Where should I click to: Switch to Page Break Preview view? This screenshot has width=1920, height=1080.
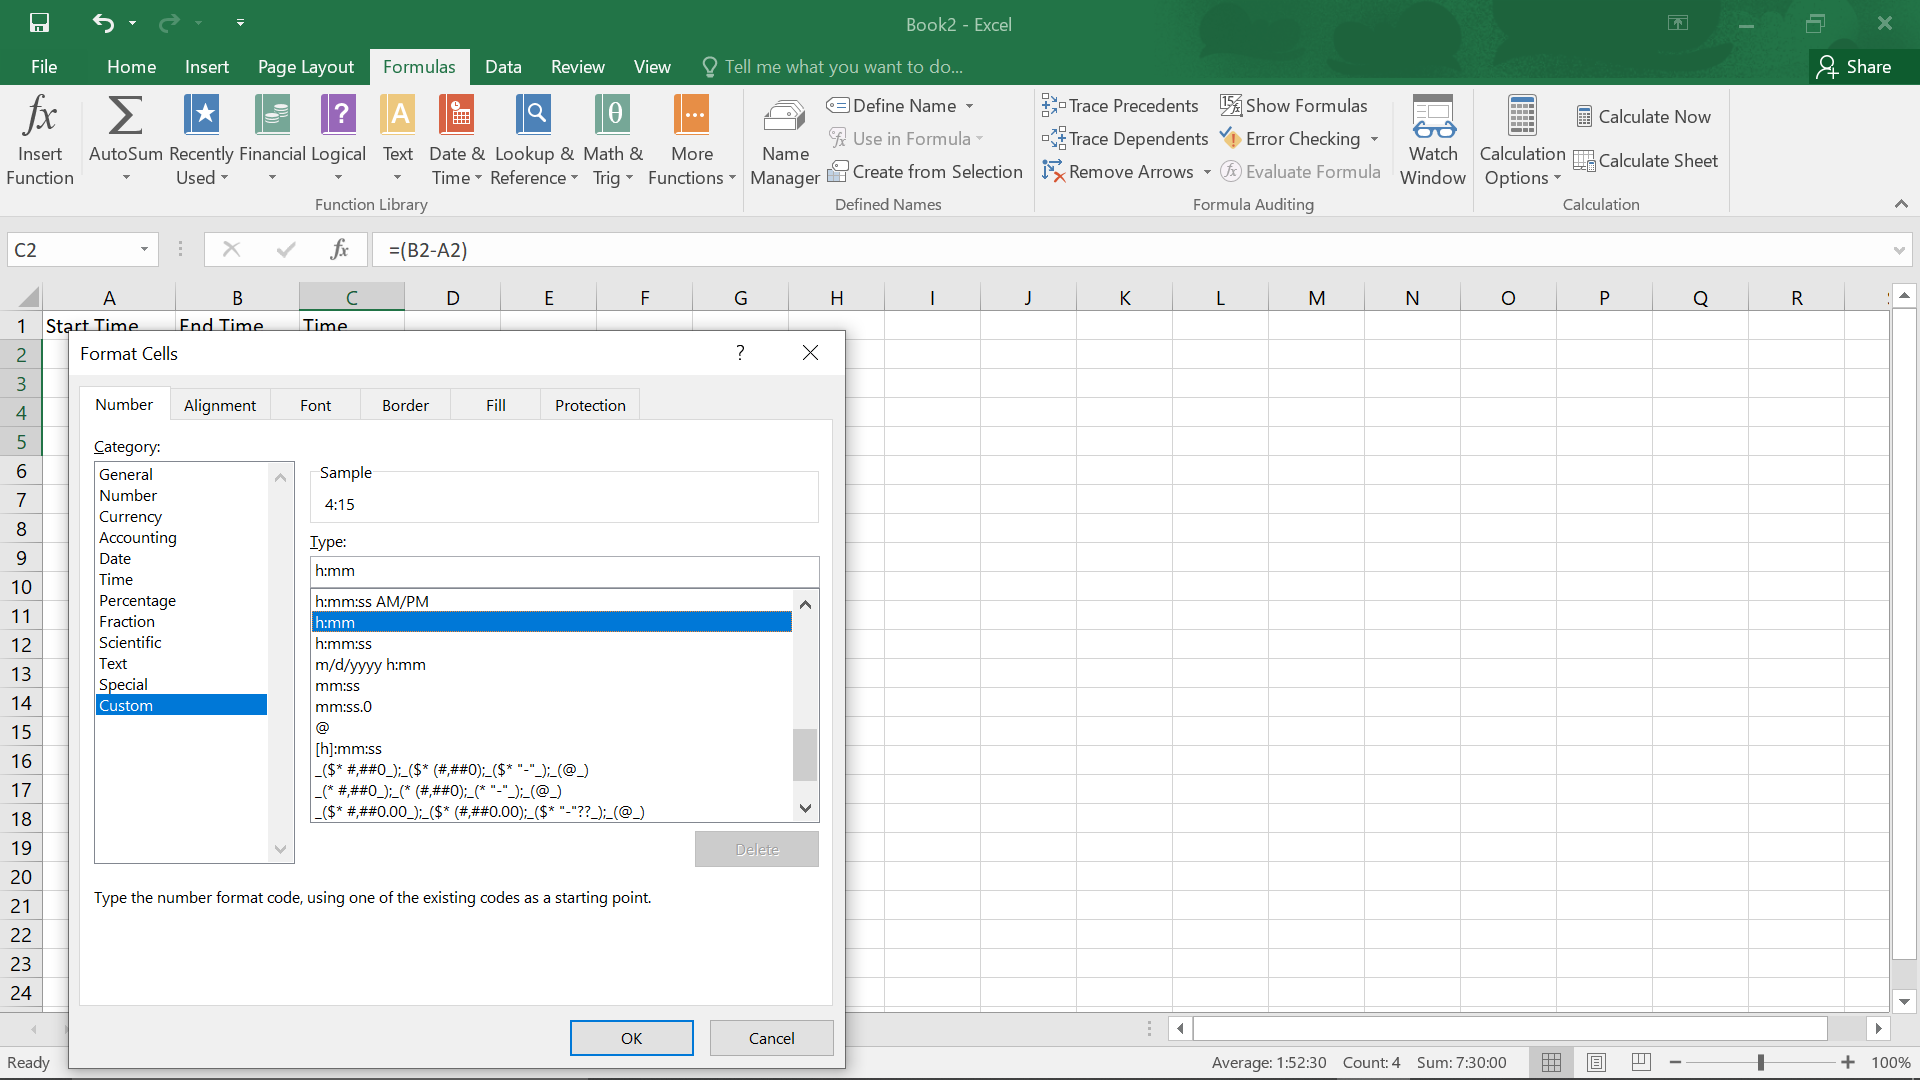coord(1641,1062)
